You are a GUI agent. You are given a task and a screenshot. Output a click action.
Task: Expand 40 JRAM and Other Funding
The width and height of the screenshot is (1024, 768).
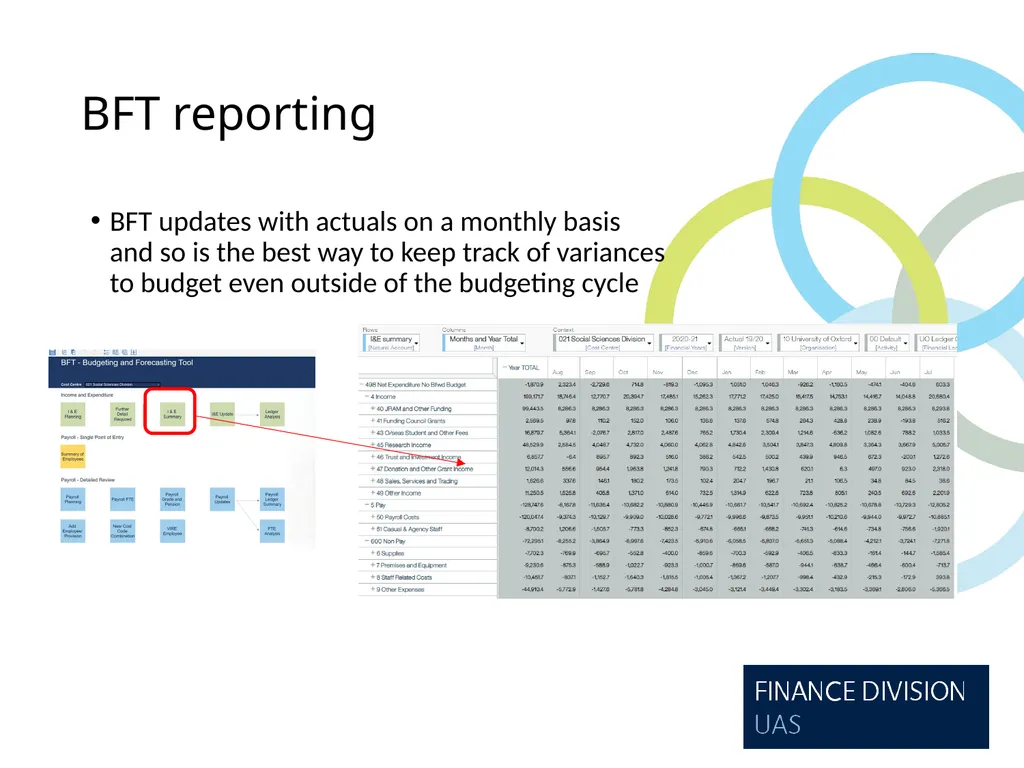point(373,409)
